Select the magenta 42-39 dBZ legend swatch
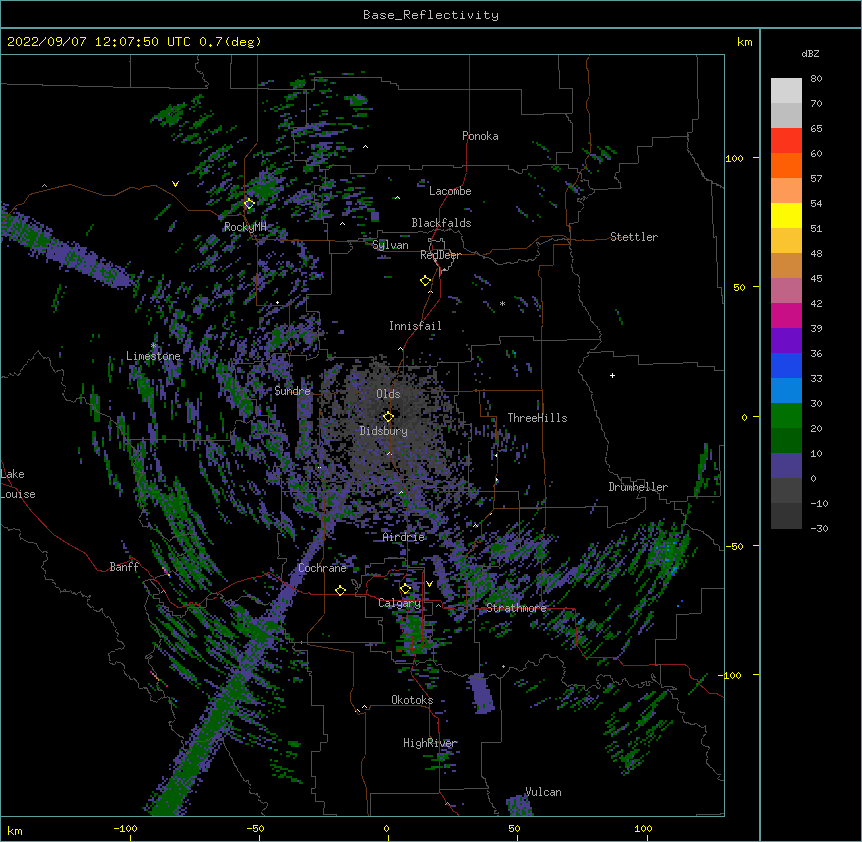 pyautogui.click(x=786, y=315)
